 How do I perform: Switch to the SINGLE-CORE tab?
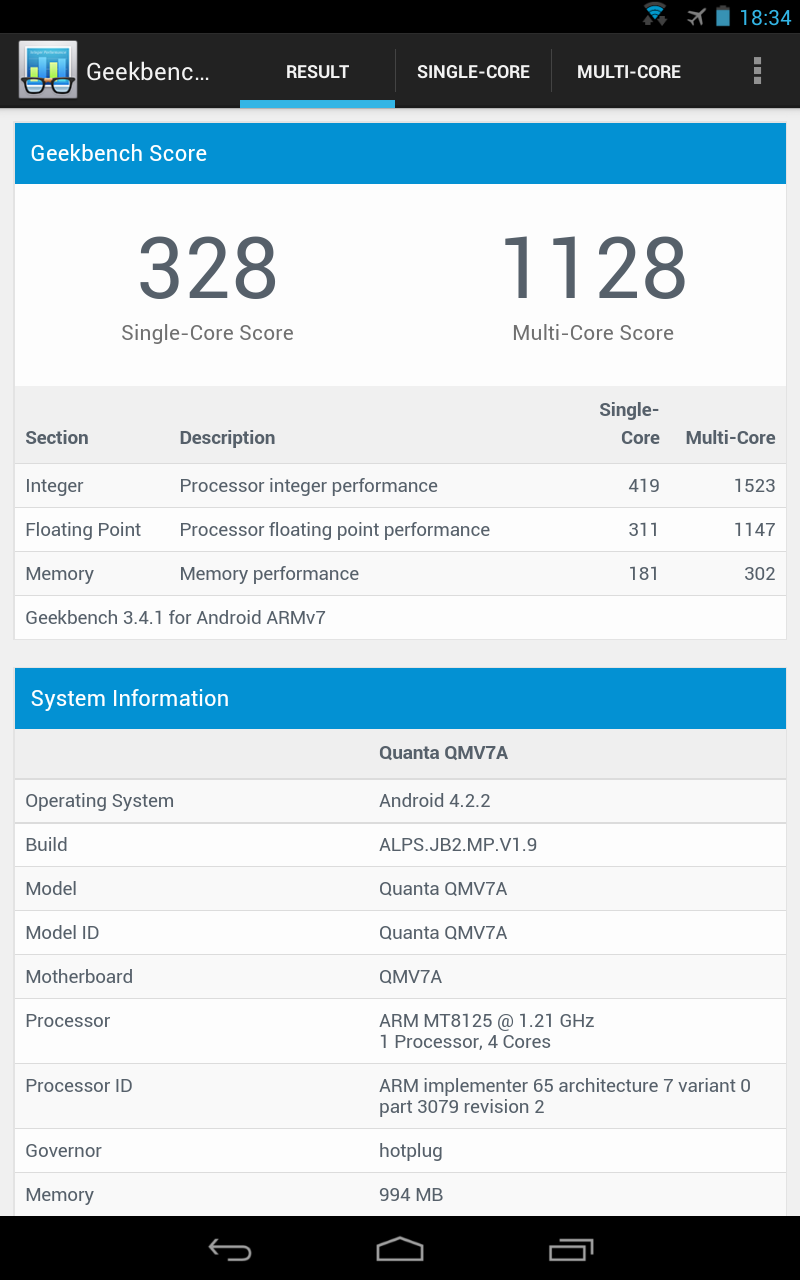[473, 72]
